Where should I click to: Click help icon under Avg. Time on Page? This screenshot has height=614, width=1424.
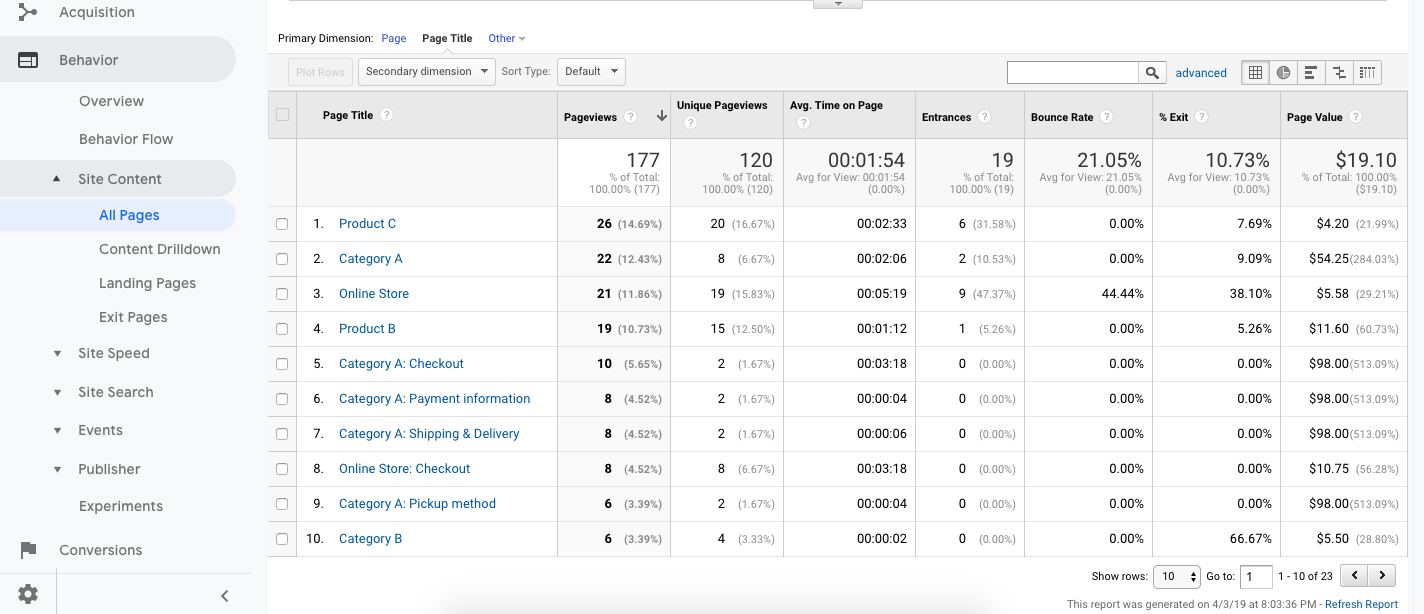[x=803, y=123]
